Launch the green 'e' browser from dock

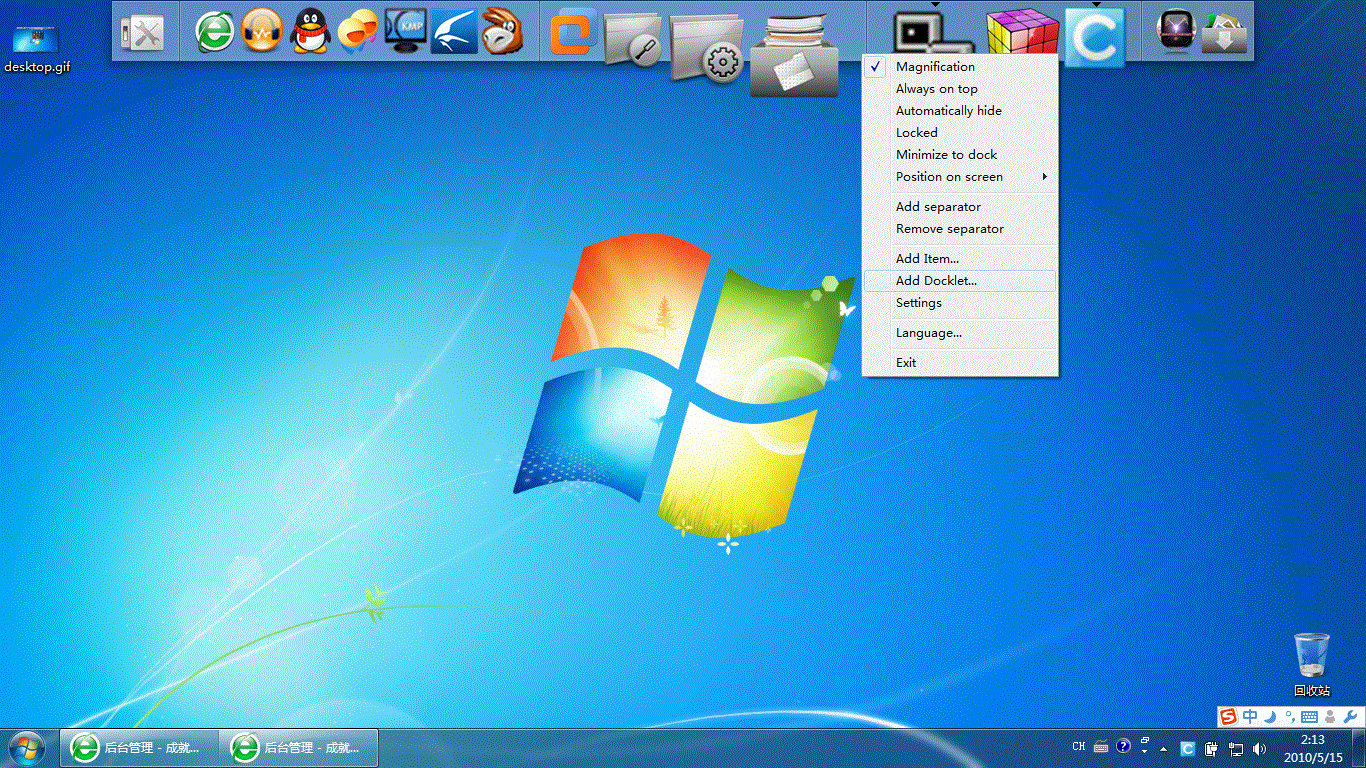214,33
